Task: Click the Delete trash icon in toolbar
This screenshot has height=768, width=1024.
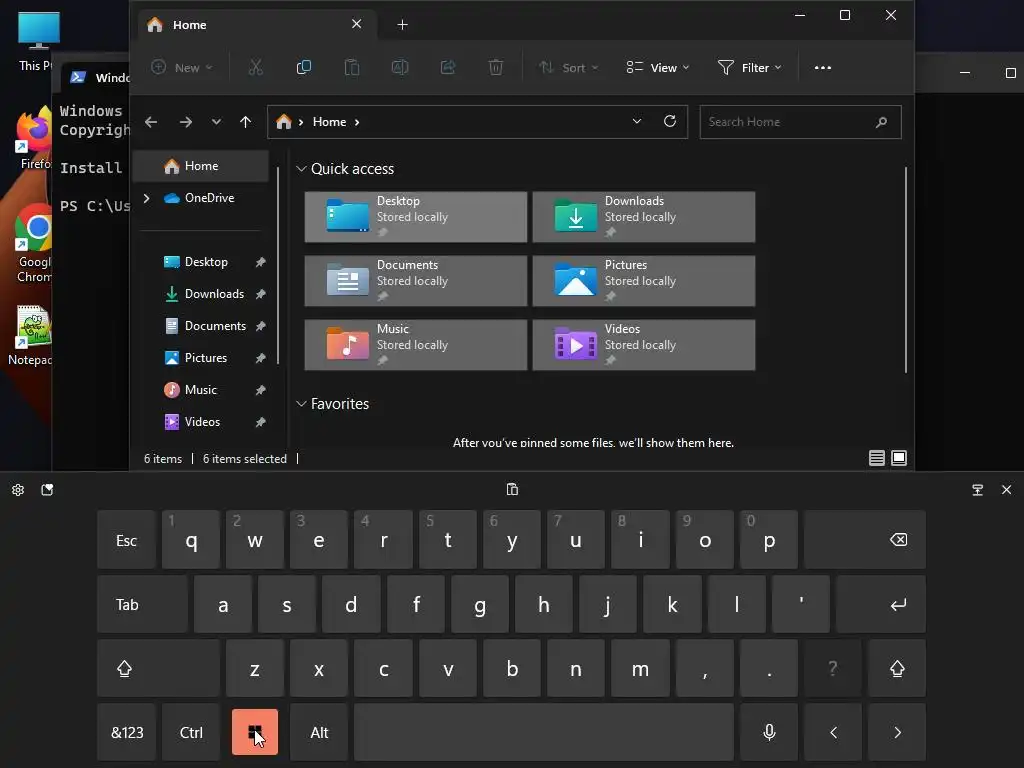Action: click(496, 67)
